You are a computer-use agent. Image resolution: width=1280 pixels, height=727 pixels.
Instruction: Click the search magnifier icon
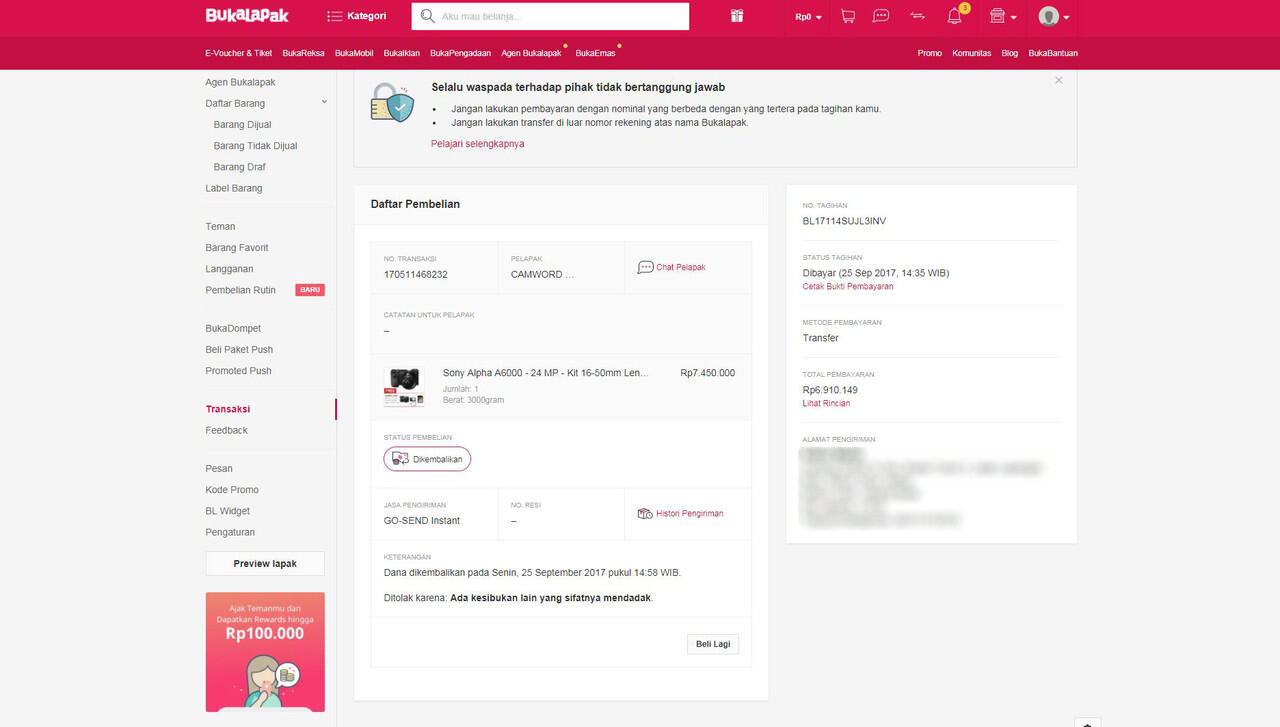point(427,16)
